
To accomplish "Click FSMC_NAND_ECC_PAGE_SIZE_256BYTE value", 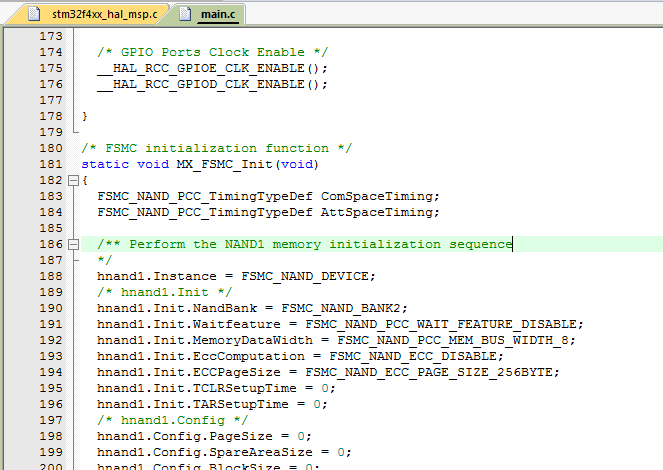I will point(429,372).
